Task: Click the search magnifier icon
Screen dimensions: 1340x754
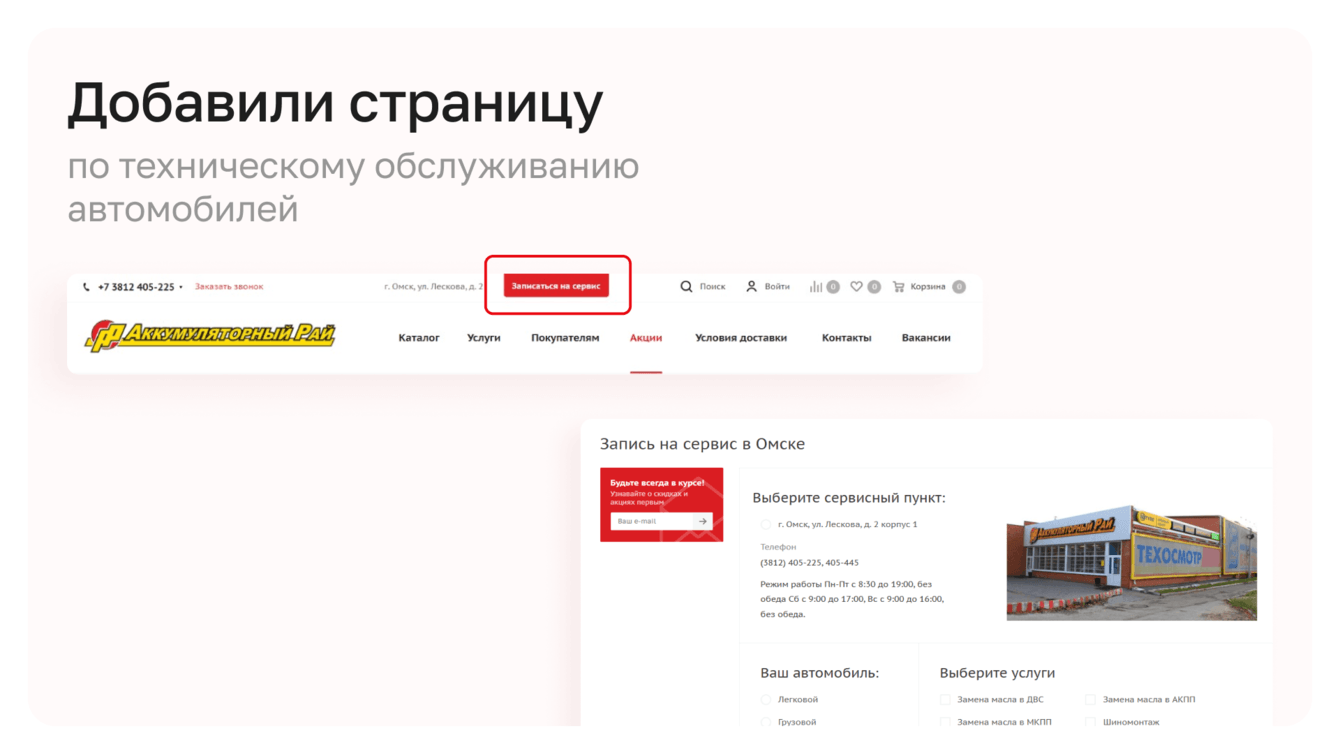Action: click(686, 287)
